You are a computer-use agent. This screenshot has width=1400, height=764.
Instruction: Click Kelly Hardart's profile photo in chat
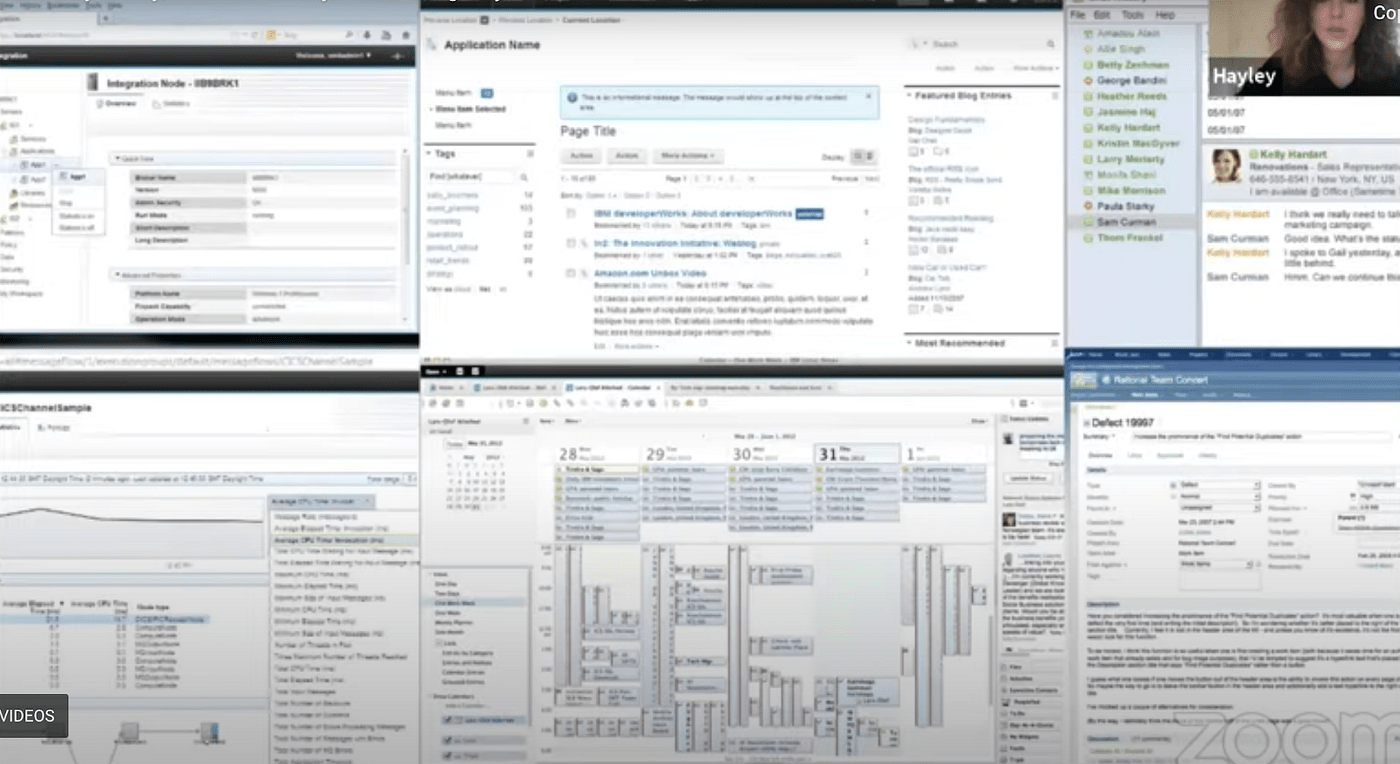click(x=1226, y=167)
